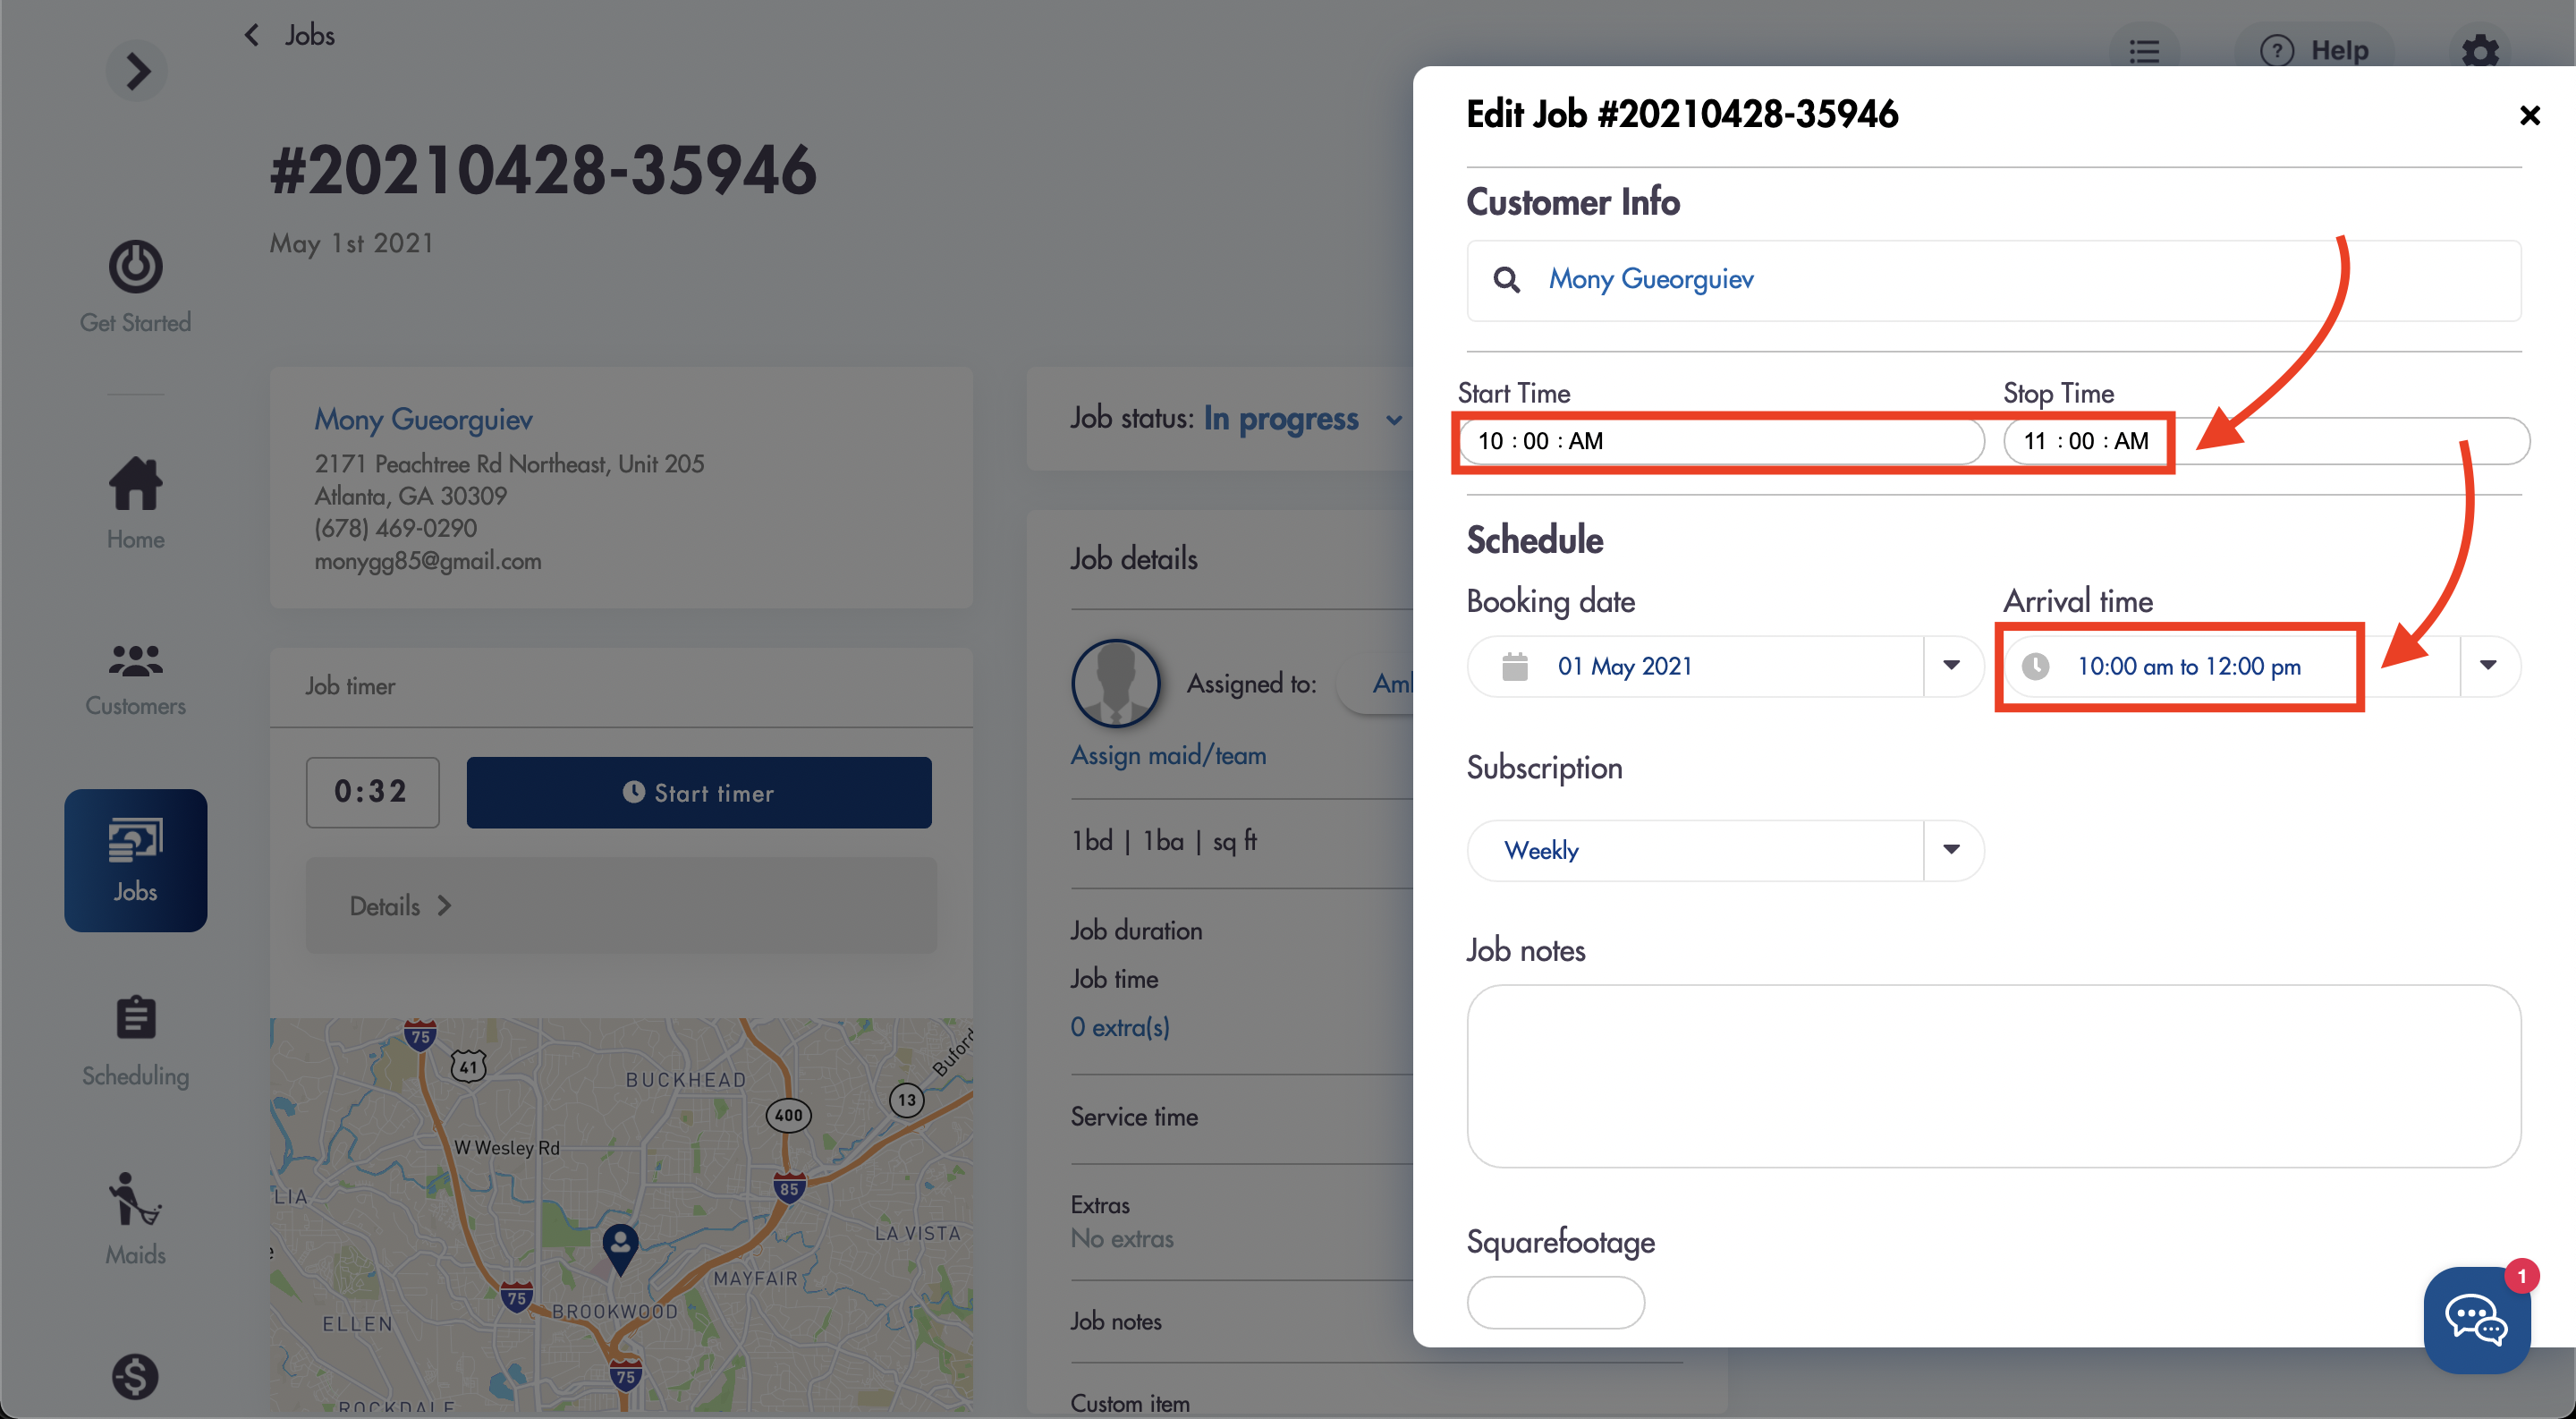Viewport: 2576px width, 1419px height.
Task: Go back using the Jobs back arrow
Action: 252,35
